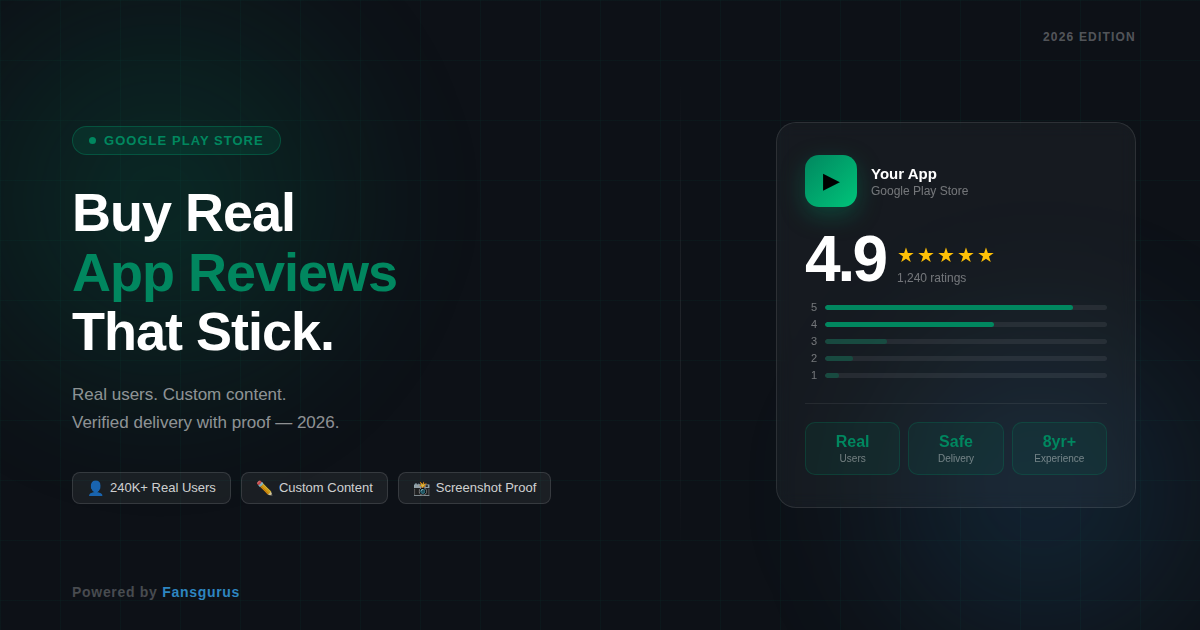The image size is (1200, 630).
Task: Click the 5-star rating progress bar
Action: [965, 307]
